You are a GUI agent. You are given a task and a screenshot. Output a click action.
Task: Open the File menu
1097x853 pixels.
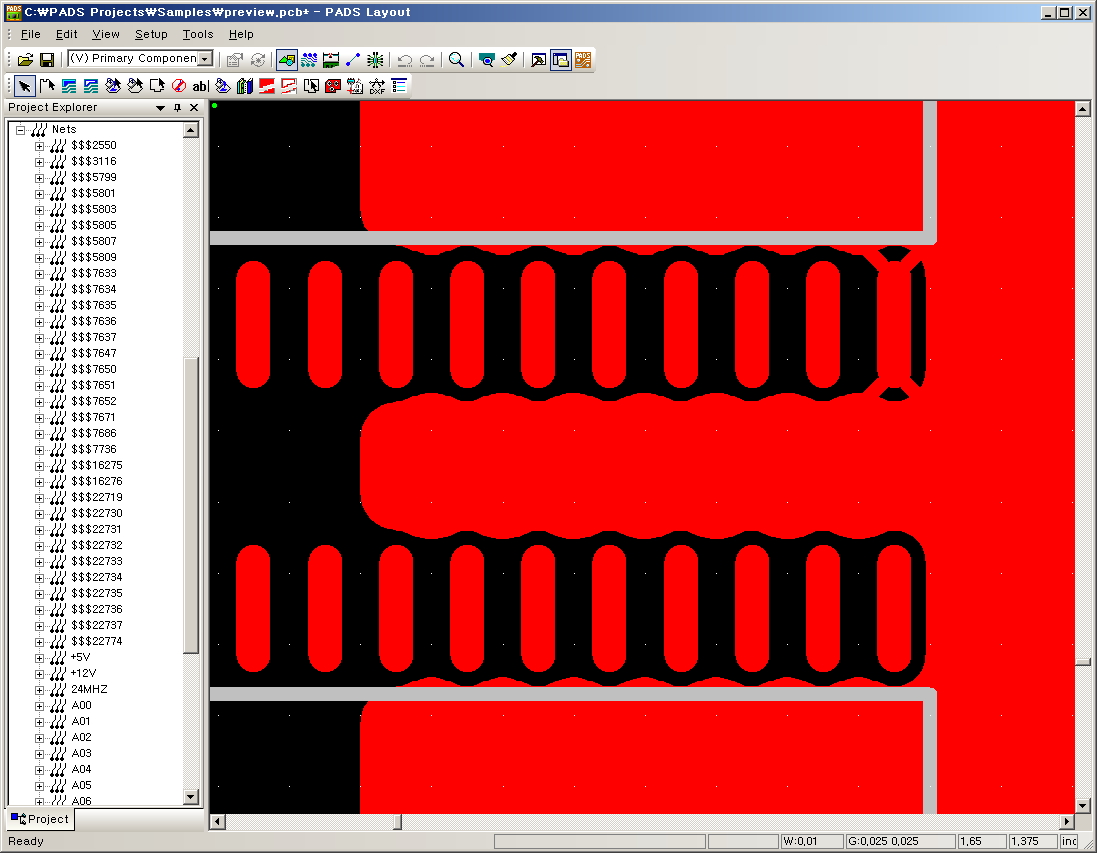tap(30, 34)
